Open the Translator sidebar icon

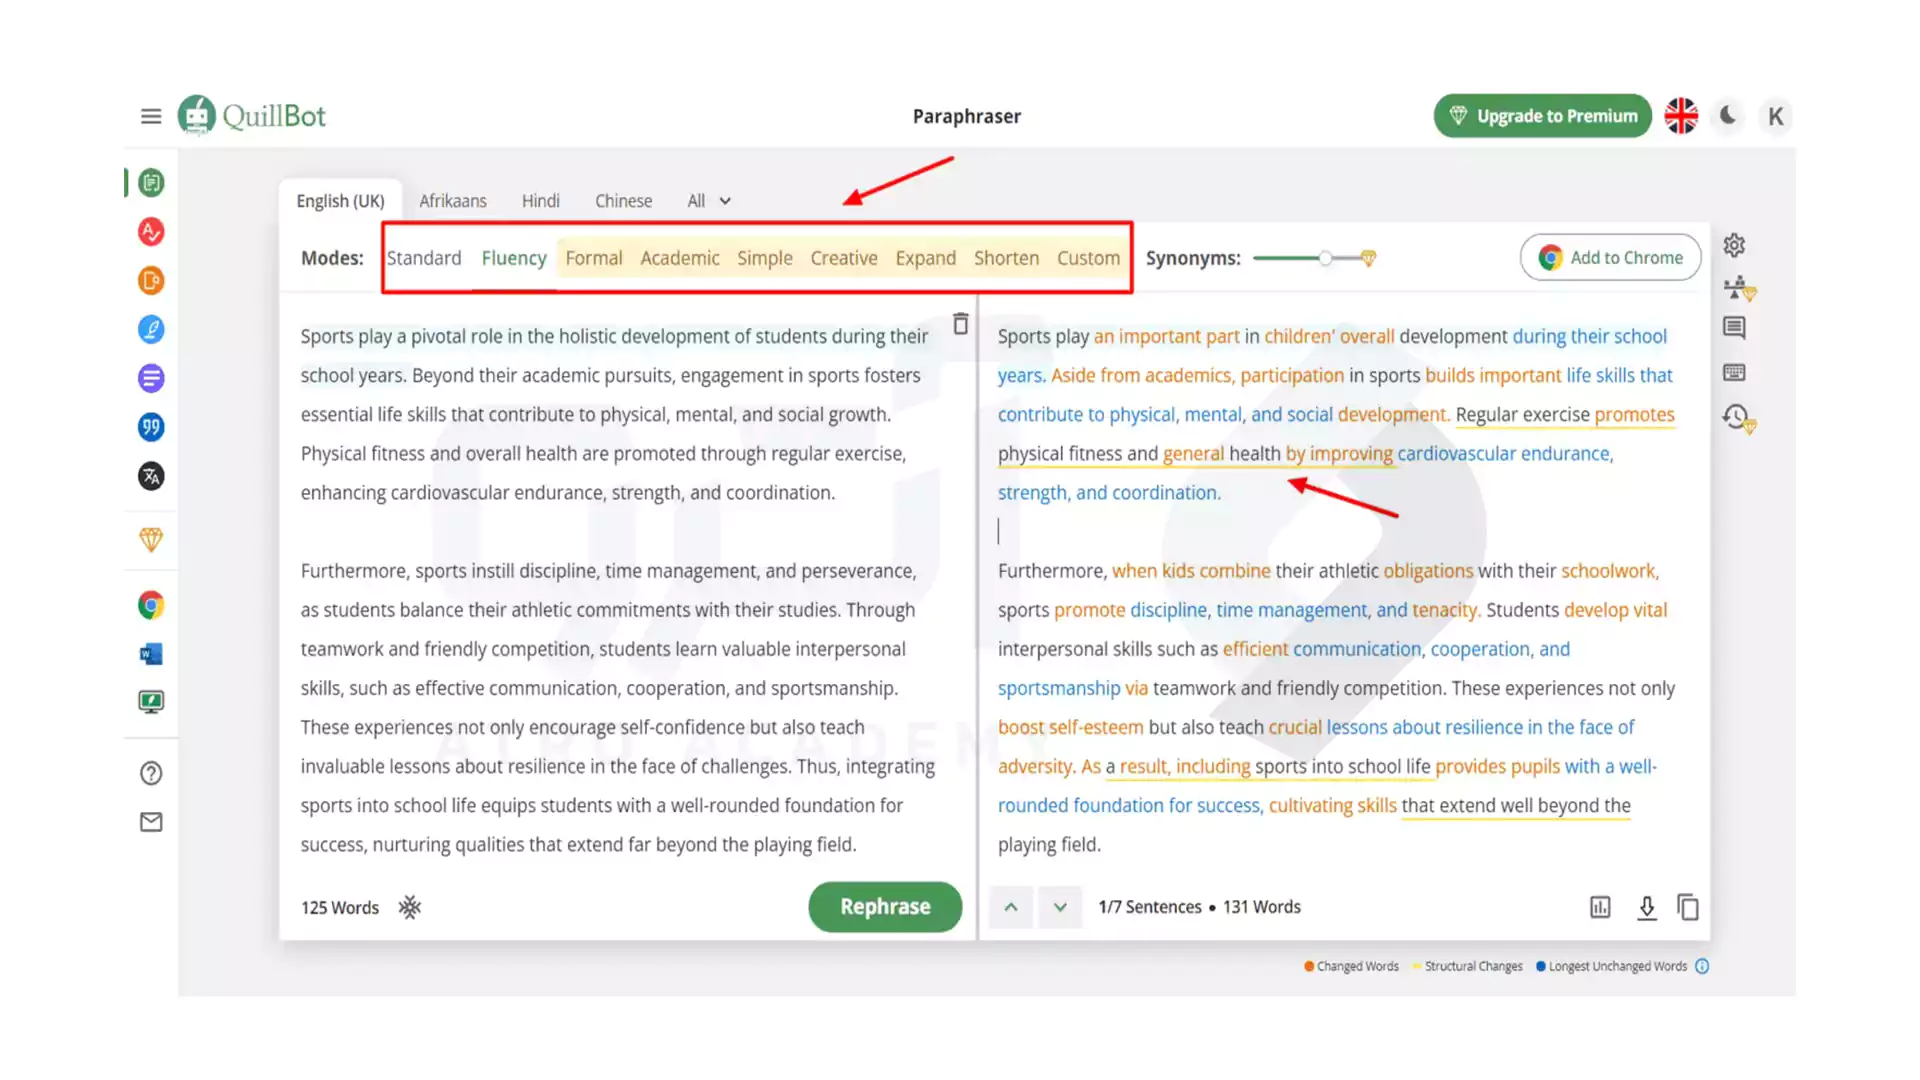(151, 477)
